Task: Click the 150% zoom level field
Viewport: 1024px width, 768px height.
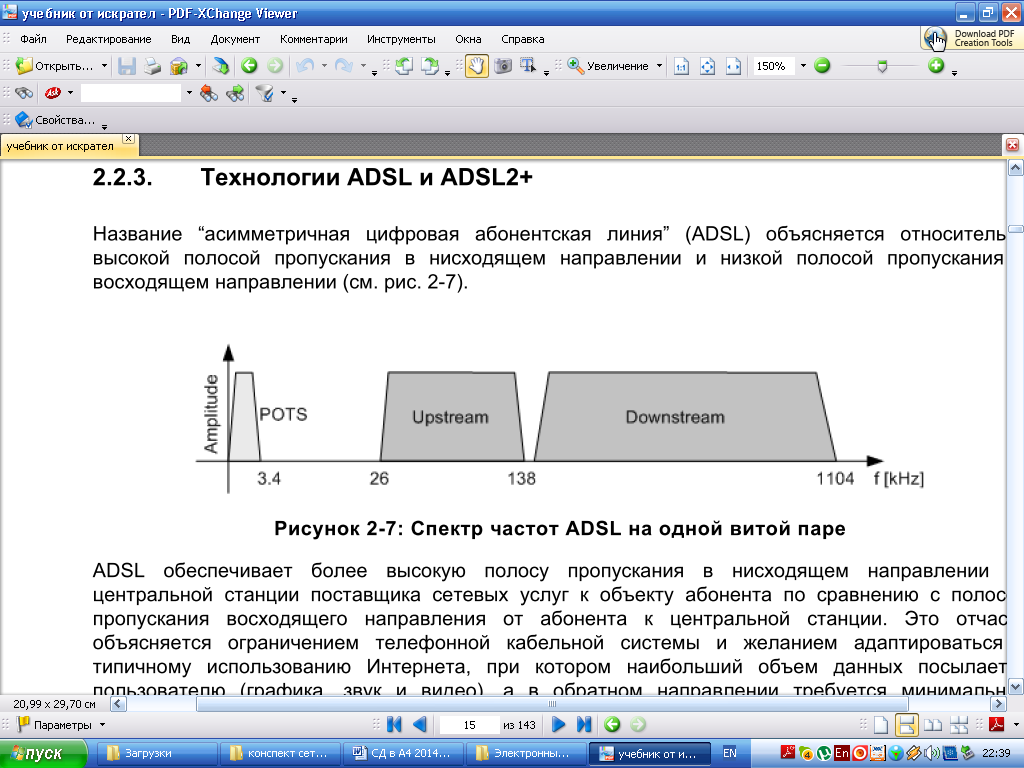Action: coord(775,66)
